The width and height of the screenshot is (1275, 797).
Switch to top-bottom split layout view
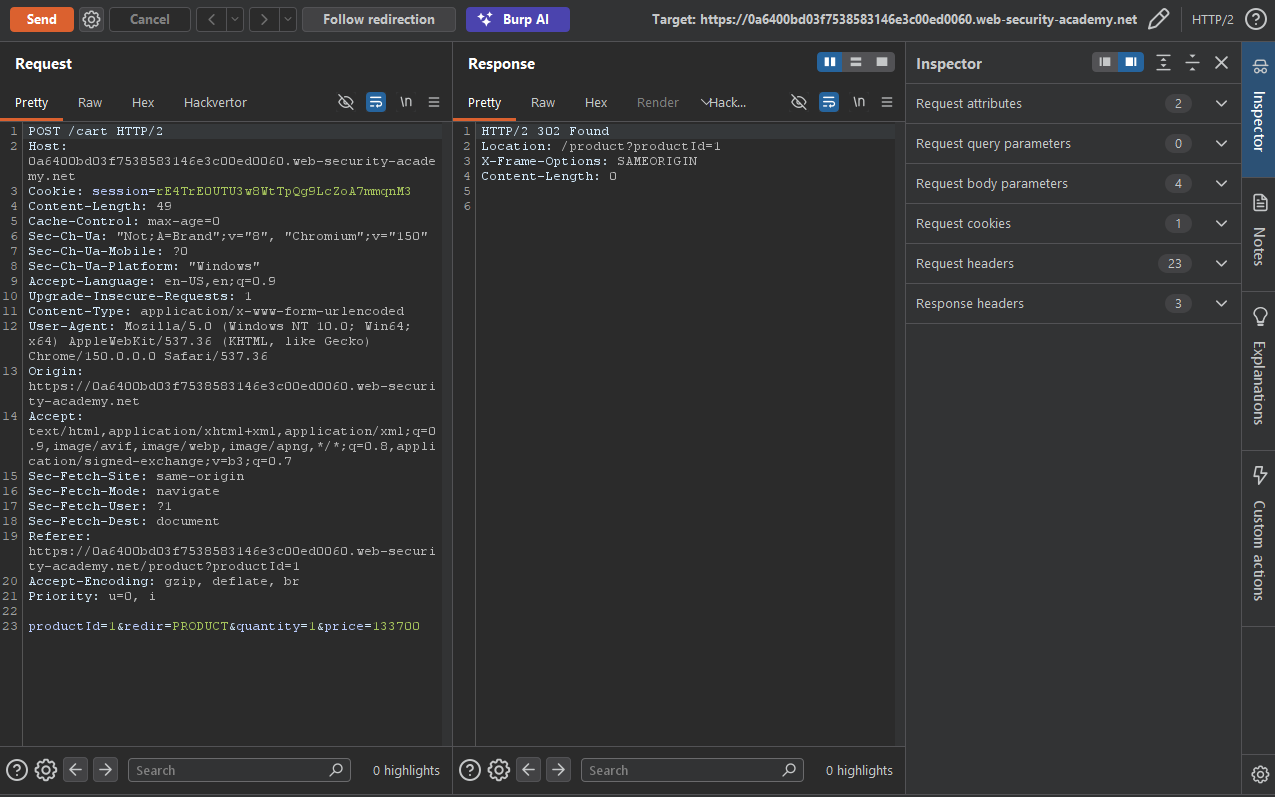pyautogui.click(x=856, y=62)
